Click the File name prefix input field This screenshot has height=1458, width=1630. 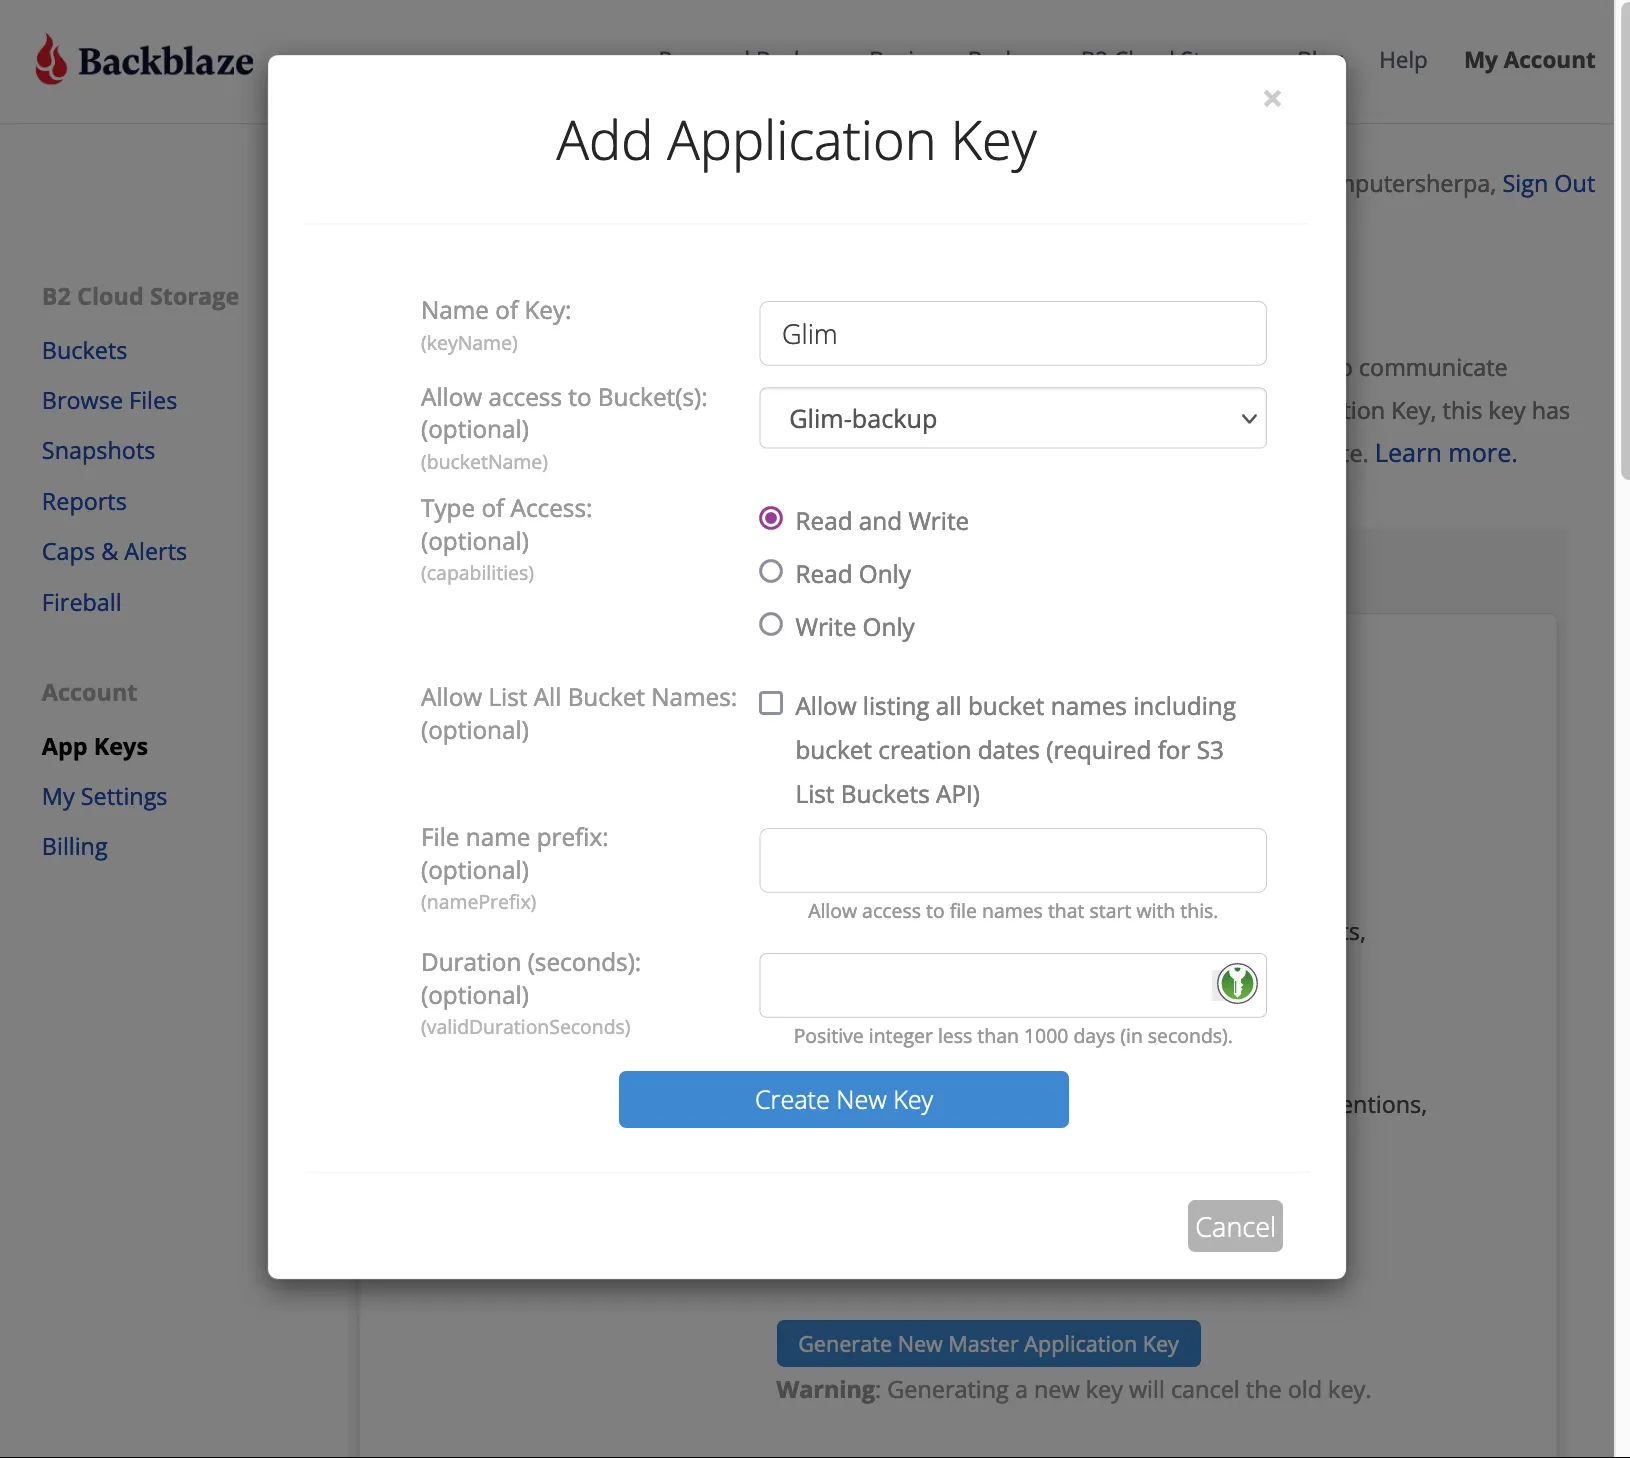click(1012, 860)
